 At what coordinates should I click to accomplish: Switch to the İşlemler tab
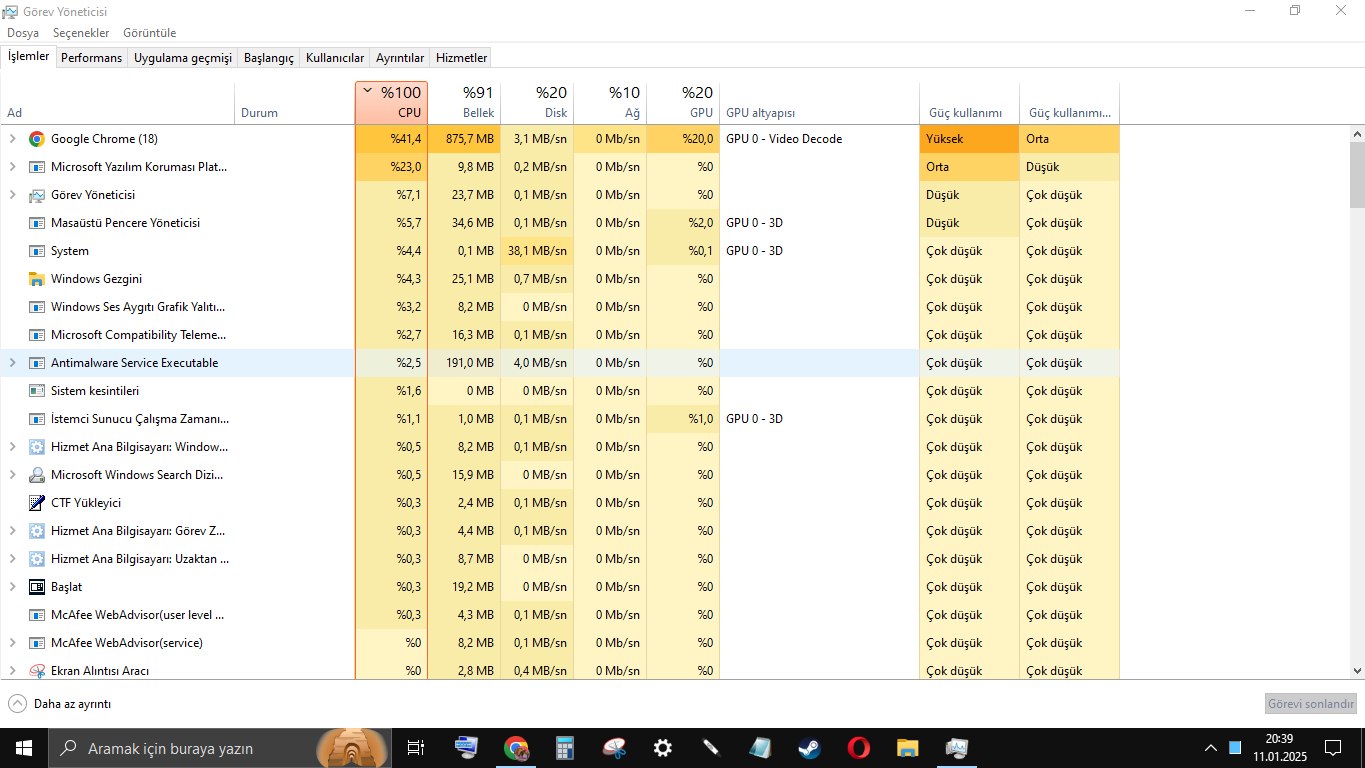tap(29, 56)
